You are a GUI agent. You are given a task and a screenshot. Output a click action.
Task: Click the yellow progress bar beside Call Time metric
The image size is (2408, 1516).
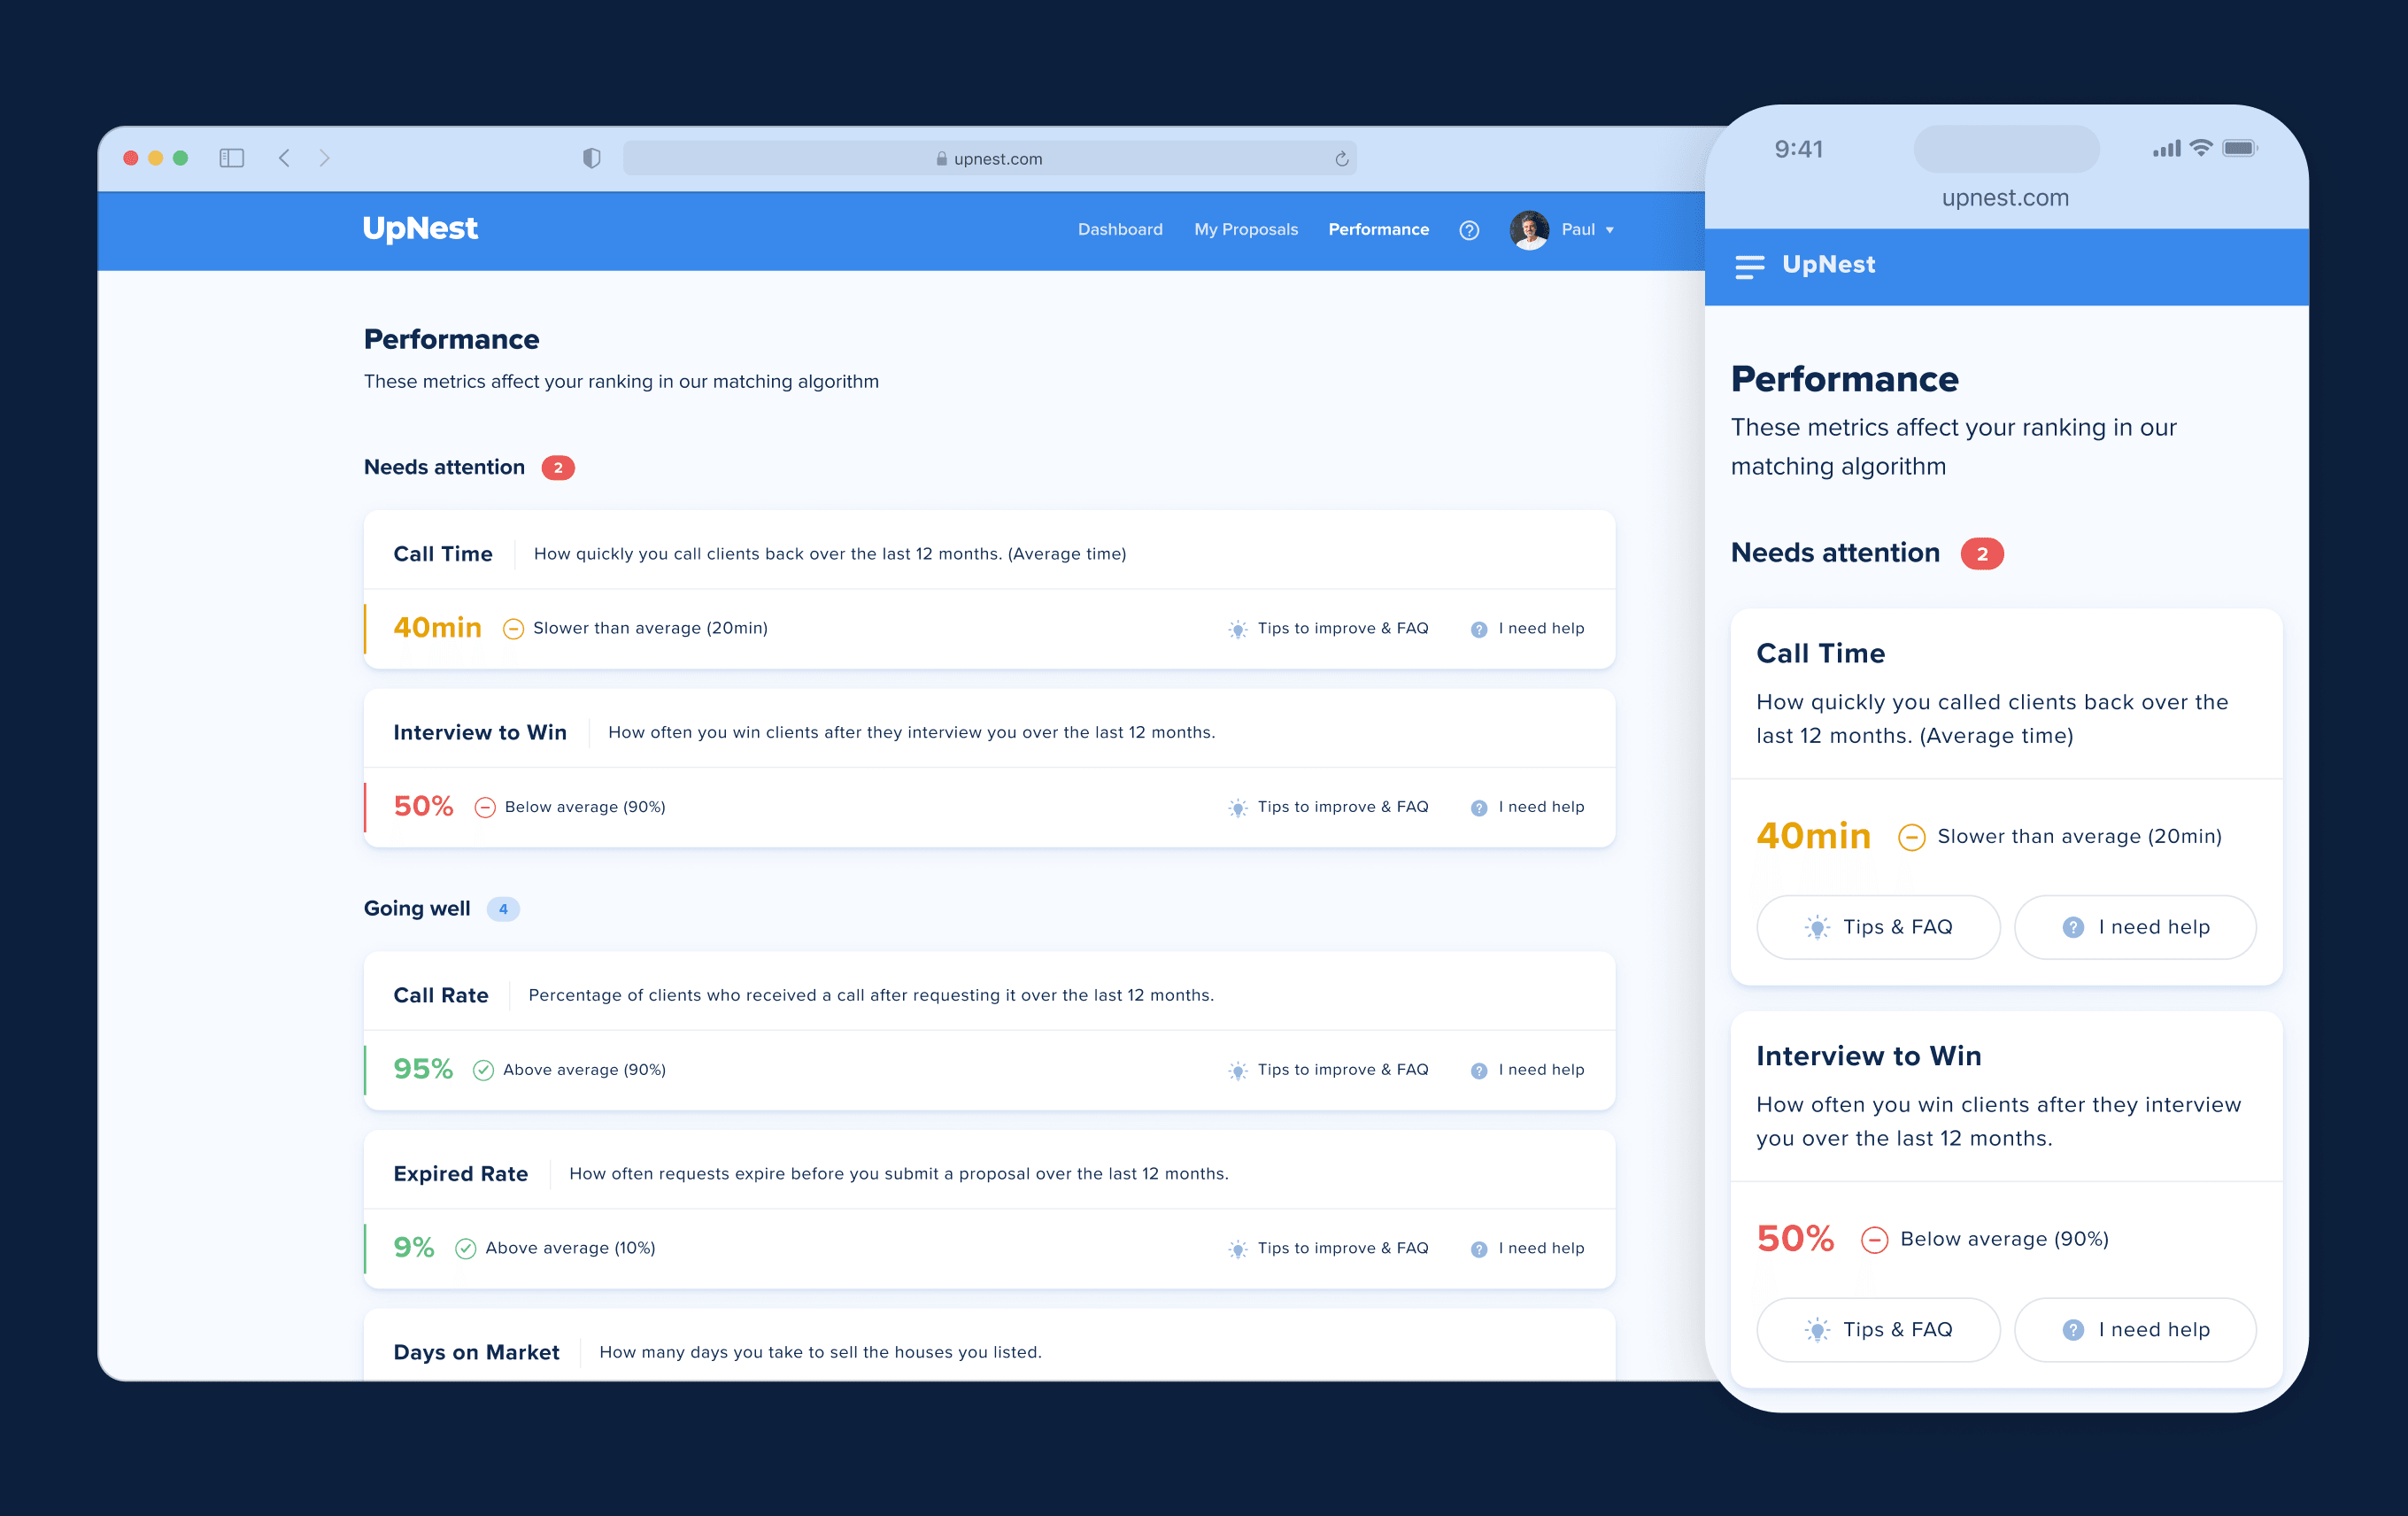(x=367, y=628)
